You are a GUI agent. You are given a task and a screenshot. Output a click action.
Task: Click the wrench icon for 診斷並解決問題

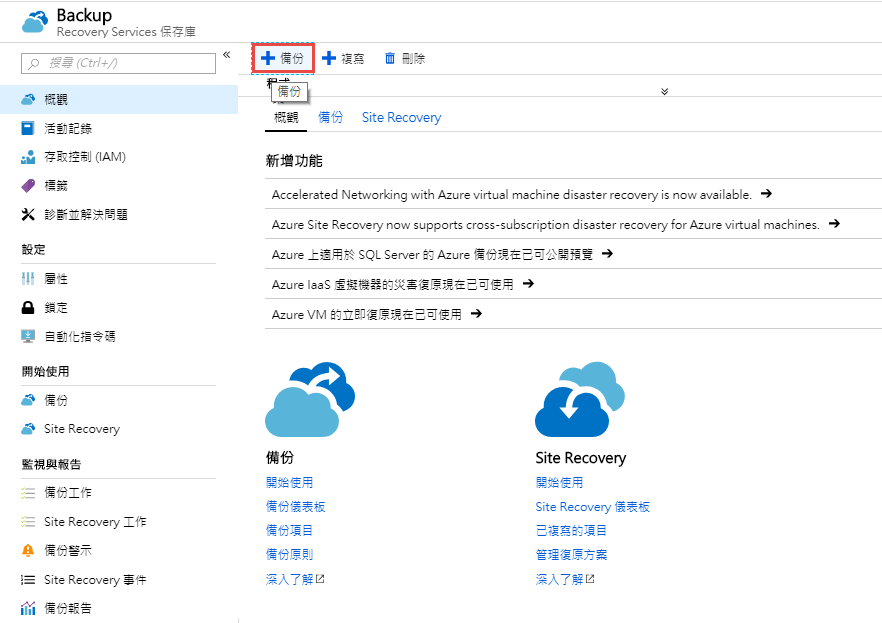[28, 214]
